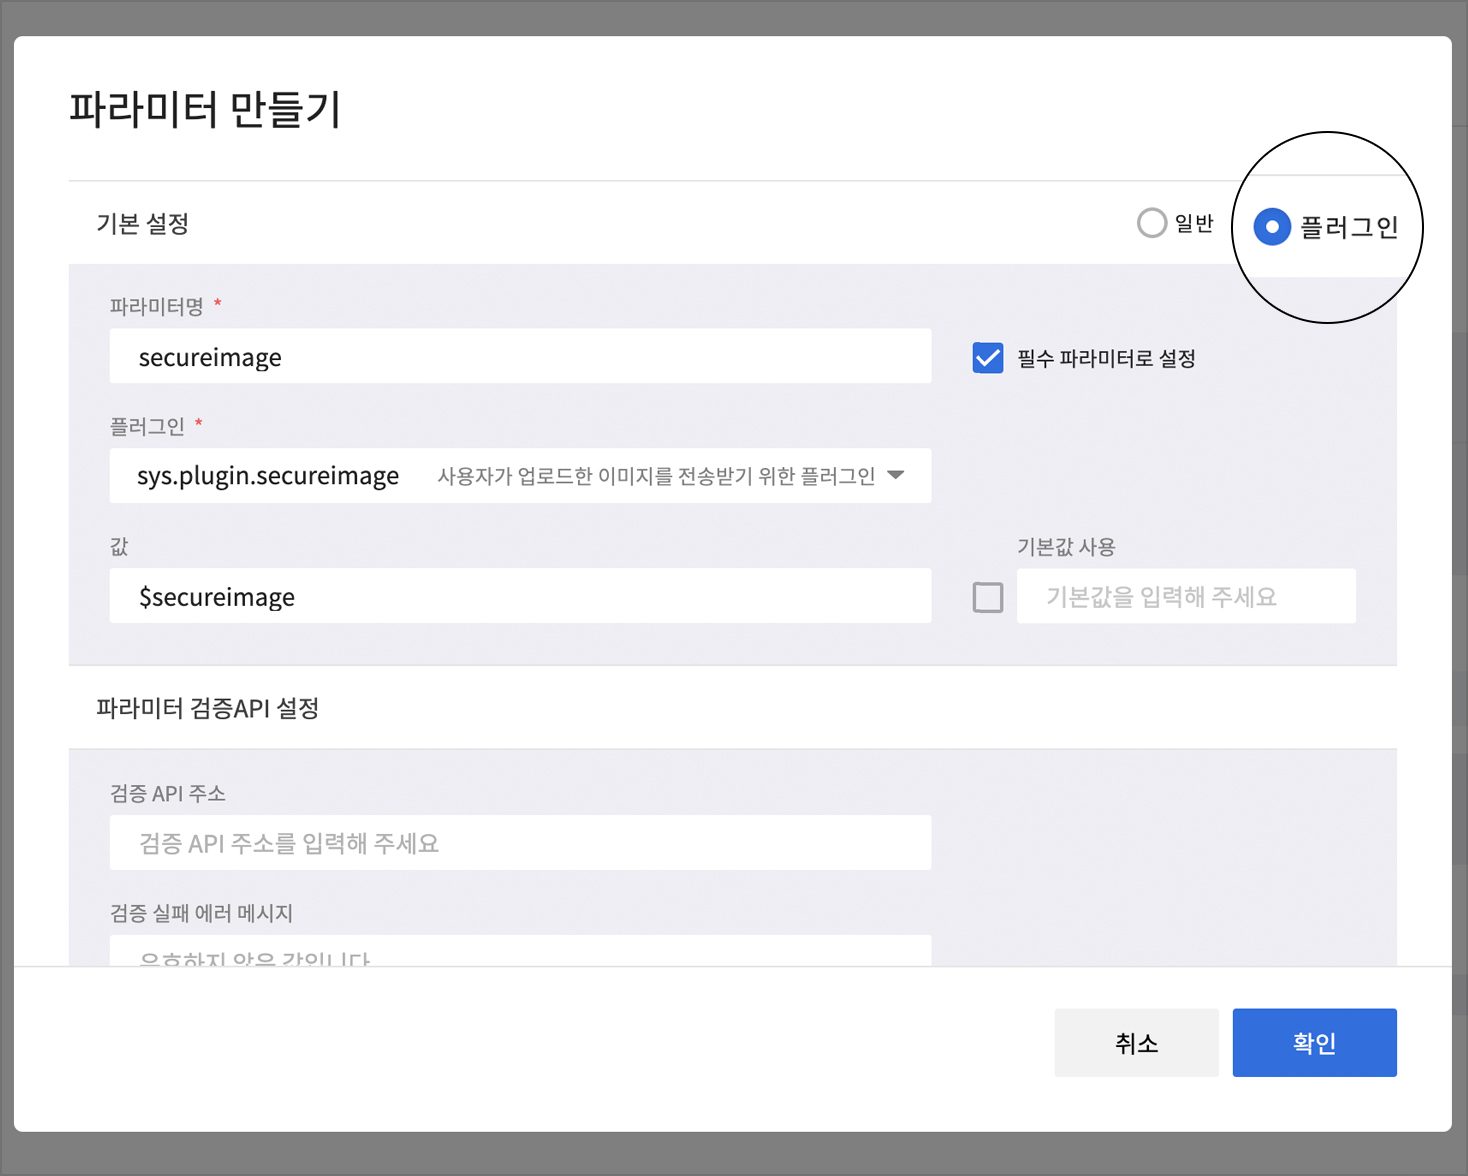Click the 필수 파라미터로 설정 label text
The width and height of the screenshot is (1468, 1176).
(x=1106, y=359)
